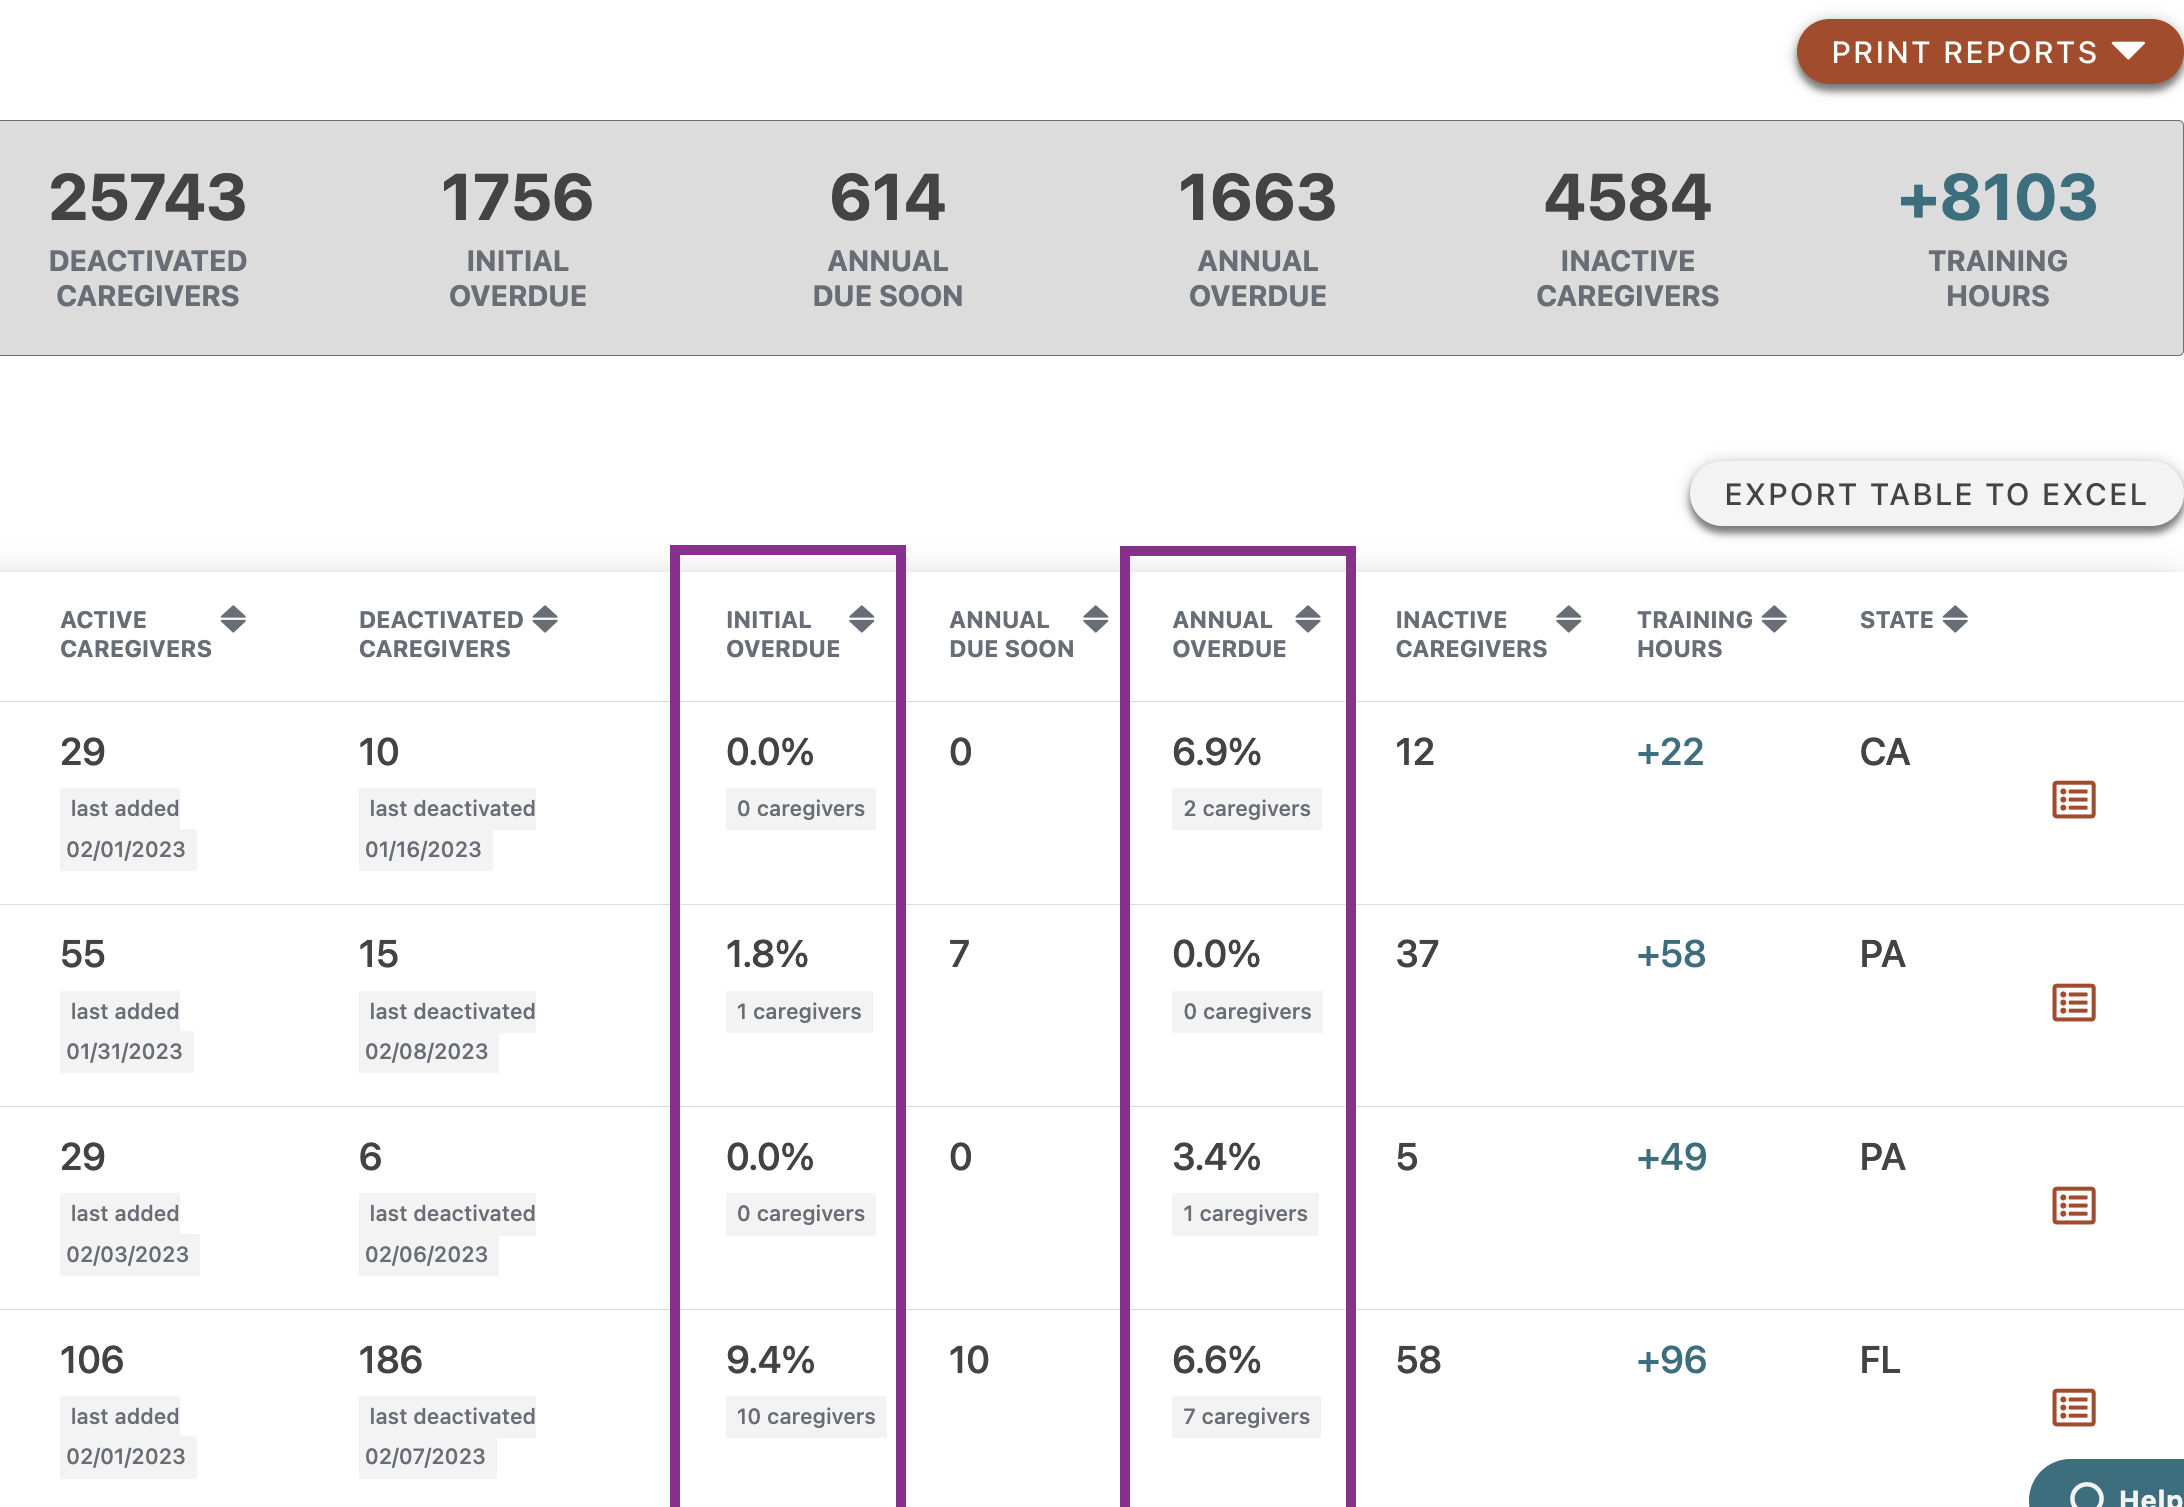2184x1507 pixels.
Task: Click the Annual Overdue sort chevron
Action: 1307,619
